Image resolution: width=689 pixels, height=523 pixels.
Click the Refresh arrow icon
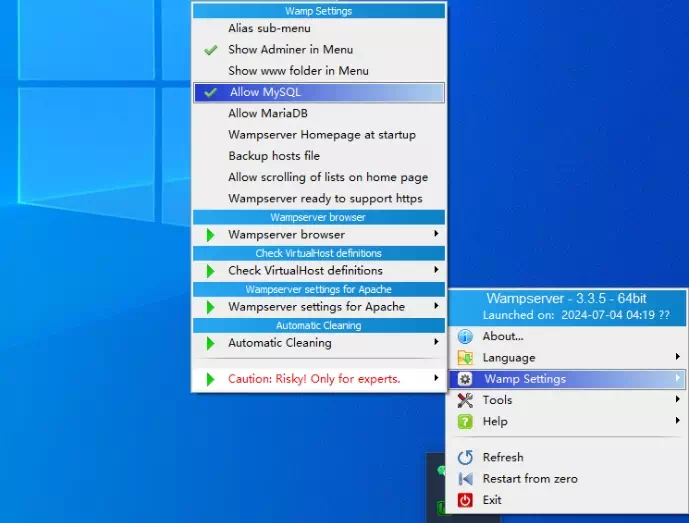[465, 457]
